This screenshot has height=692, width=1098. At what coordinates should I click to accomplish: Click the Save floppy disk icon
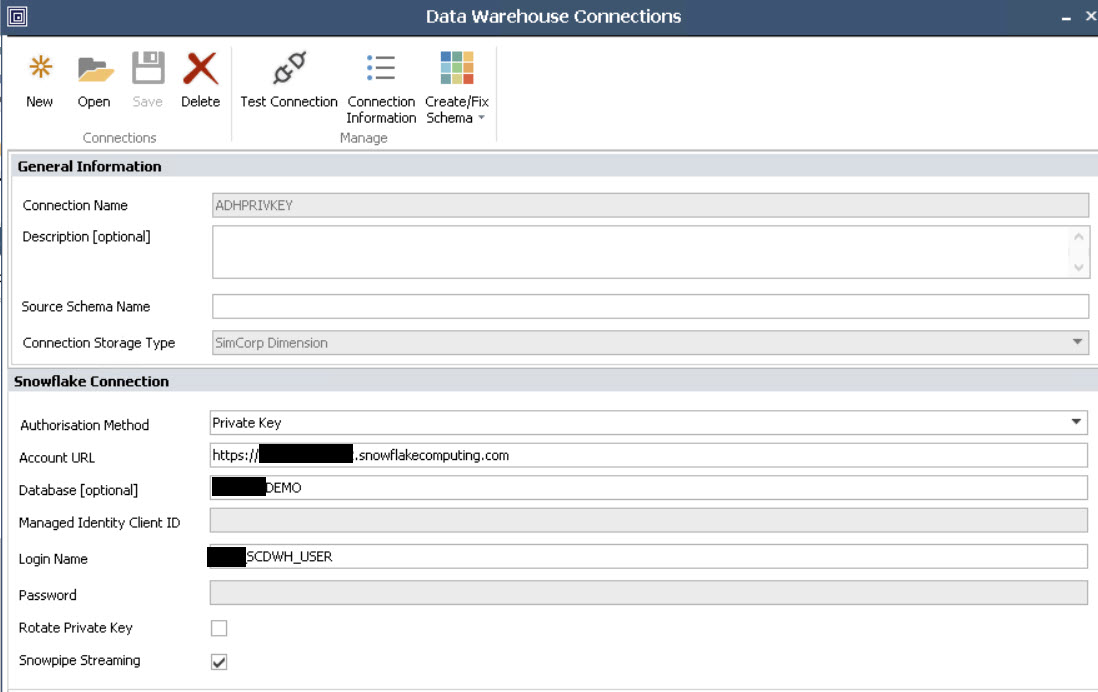pos(148,68)
